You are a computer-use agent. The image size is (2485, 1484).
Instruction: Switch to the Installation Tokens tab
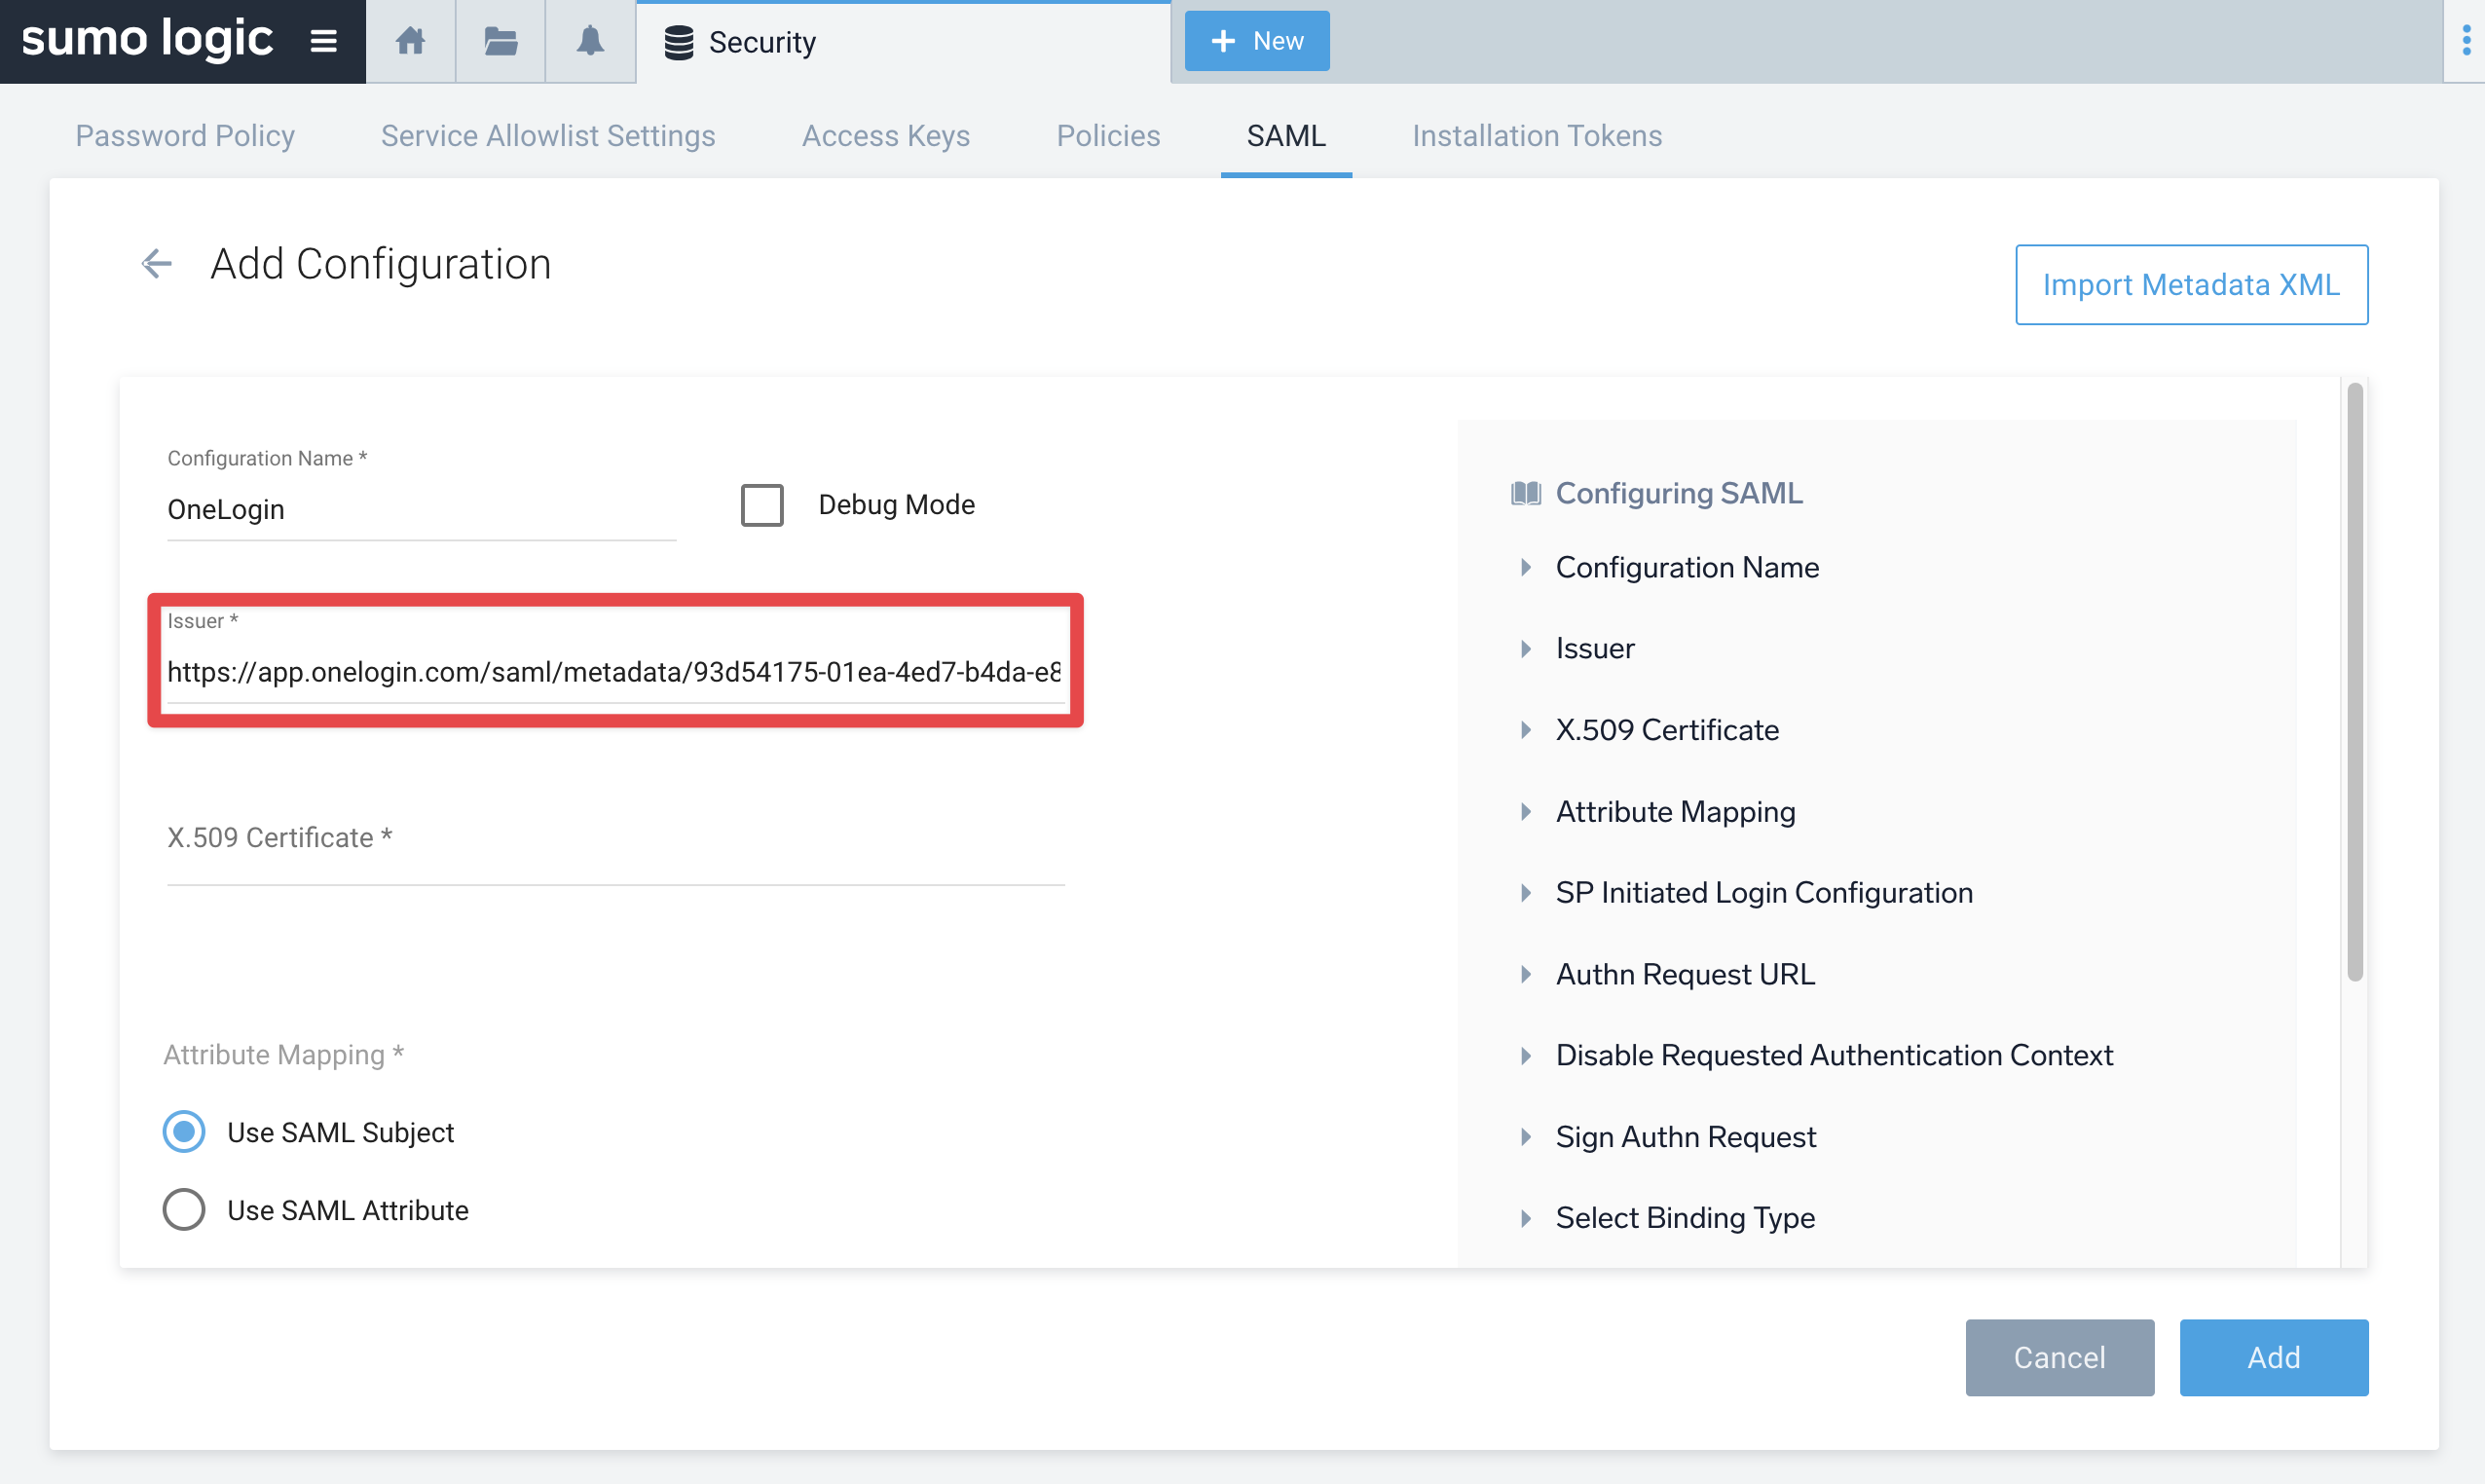(x=1537, y=135)
